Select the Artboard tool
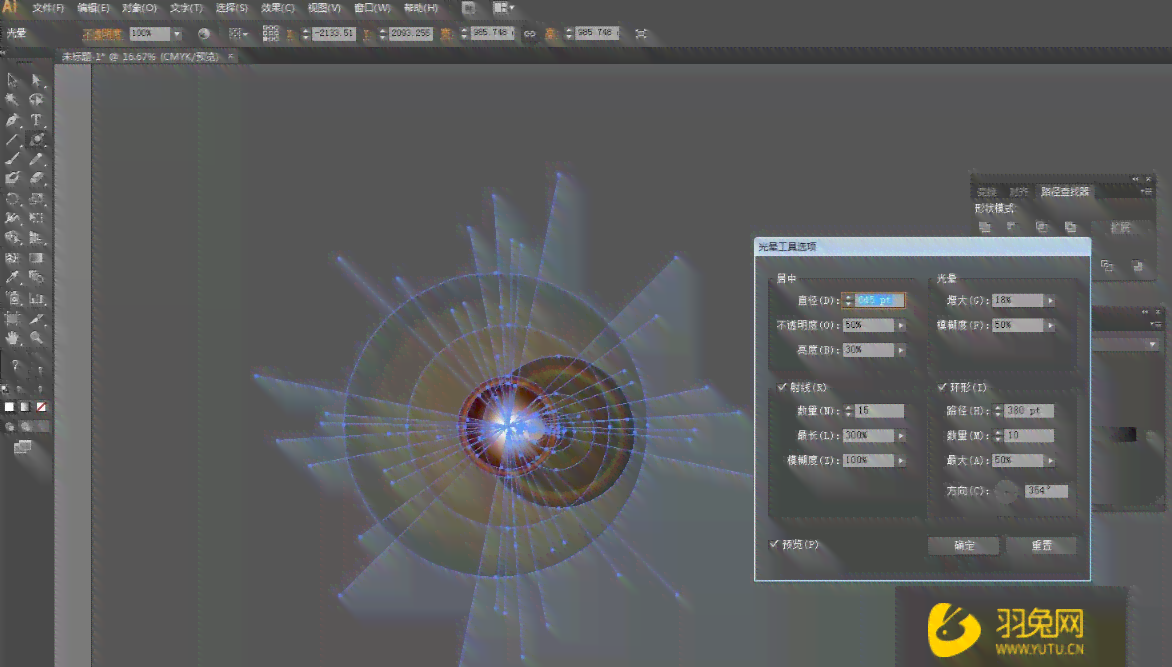 click(x=13, y=319)
